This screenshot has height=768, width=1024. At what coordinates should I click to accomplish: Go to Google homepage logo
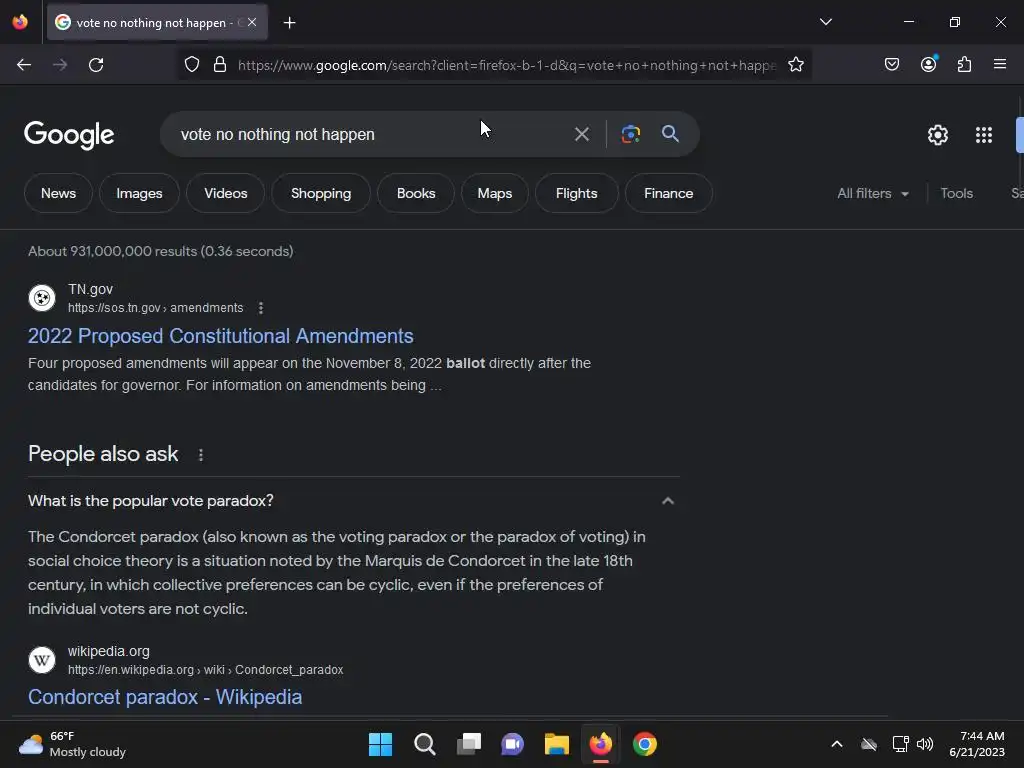click(x=69, y=135)
